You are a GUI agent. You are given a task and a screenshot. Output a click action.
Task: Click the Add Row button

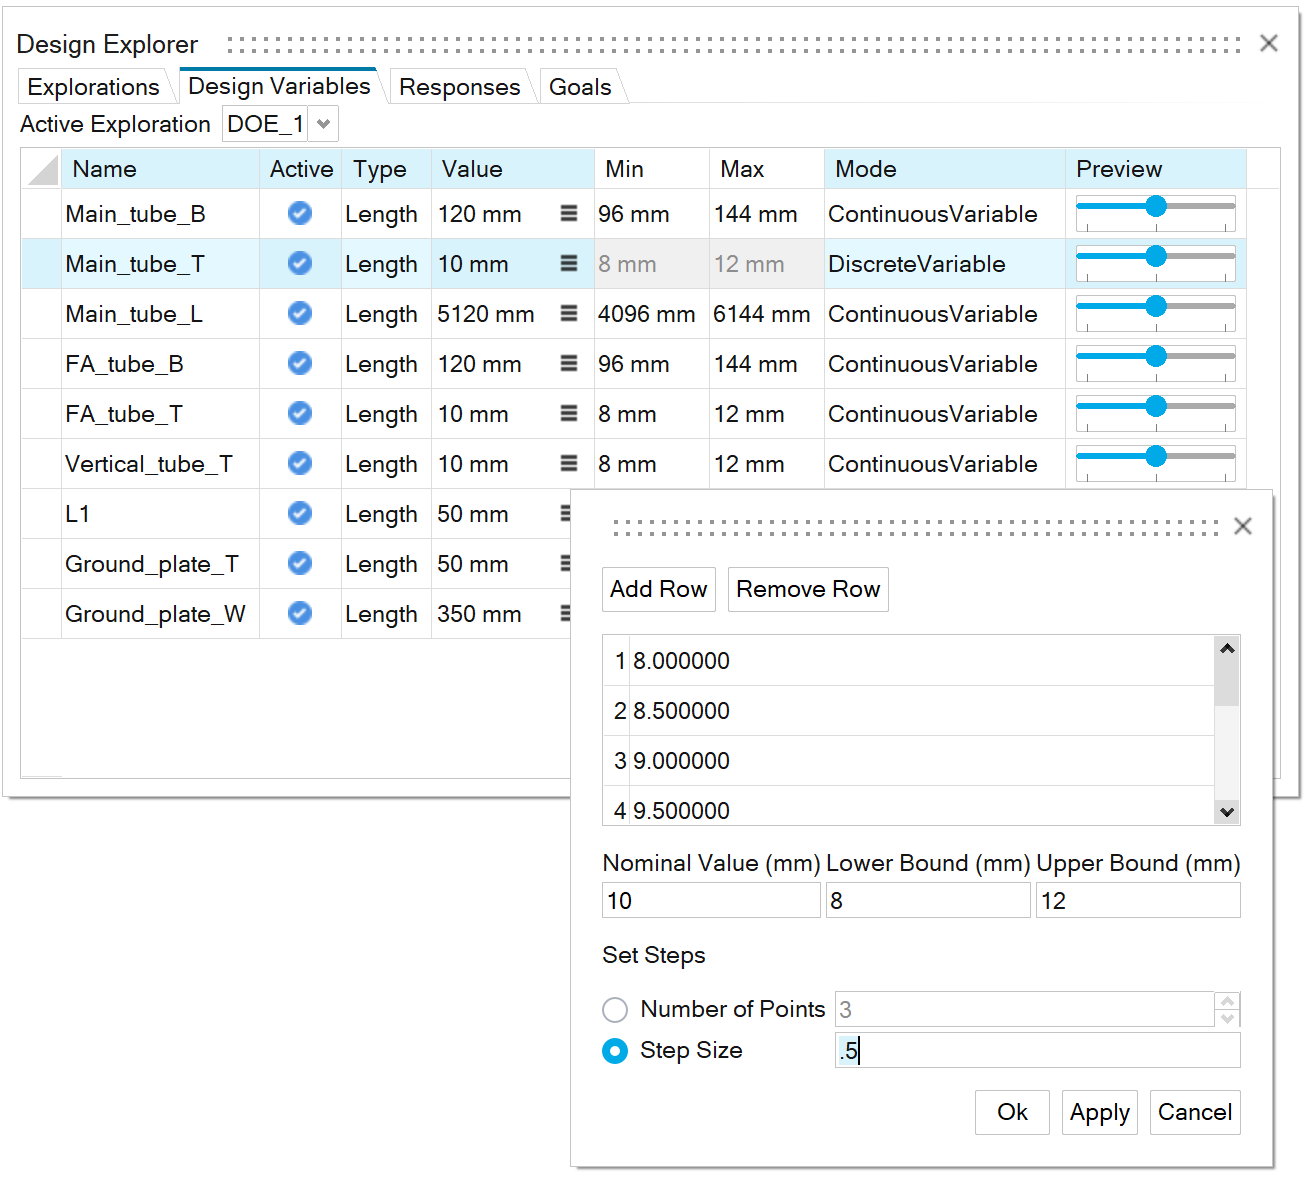click(658, 589)
